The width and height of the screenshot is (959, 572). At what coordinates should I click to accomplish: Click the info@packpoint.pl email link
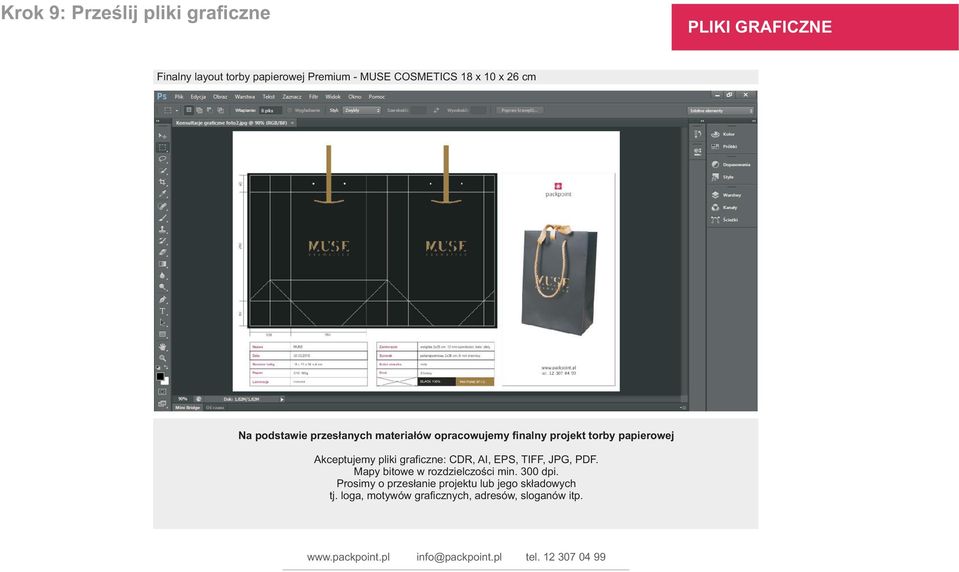459,557
